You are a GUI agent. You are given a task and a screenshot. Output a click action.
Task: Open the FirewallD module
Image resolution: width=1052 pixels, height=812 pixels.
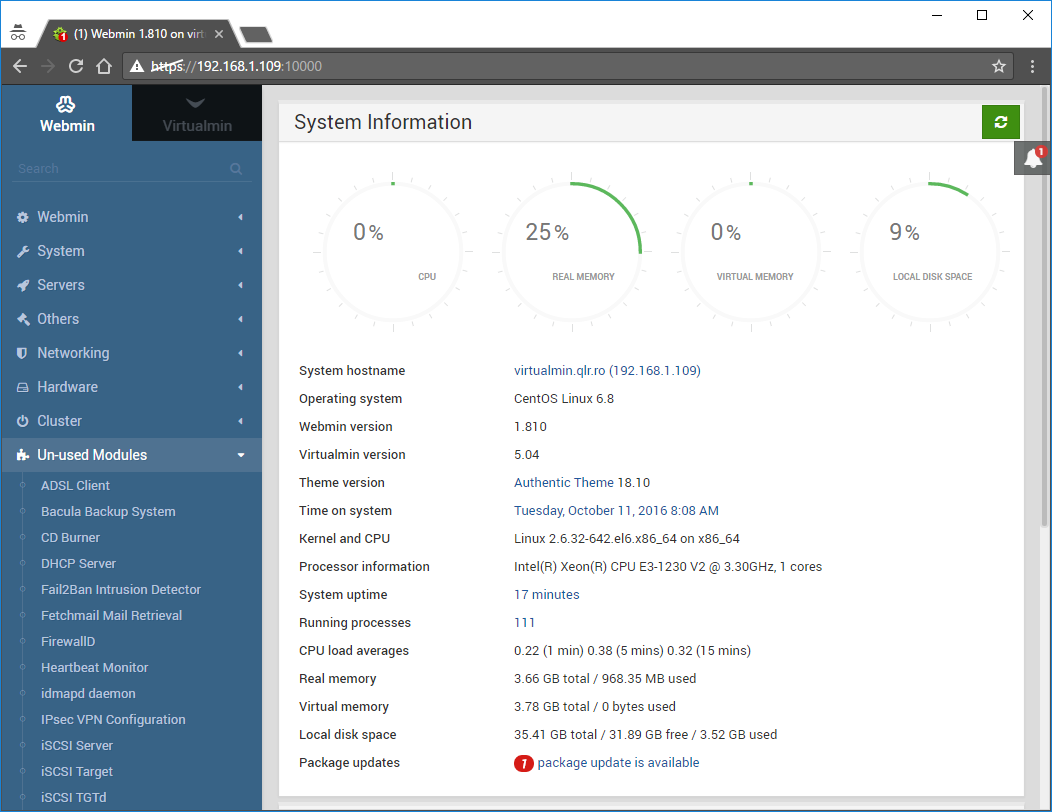click(x=68, y=642)
